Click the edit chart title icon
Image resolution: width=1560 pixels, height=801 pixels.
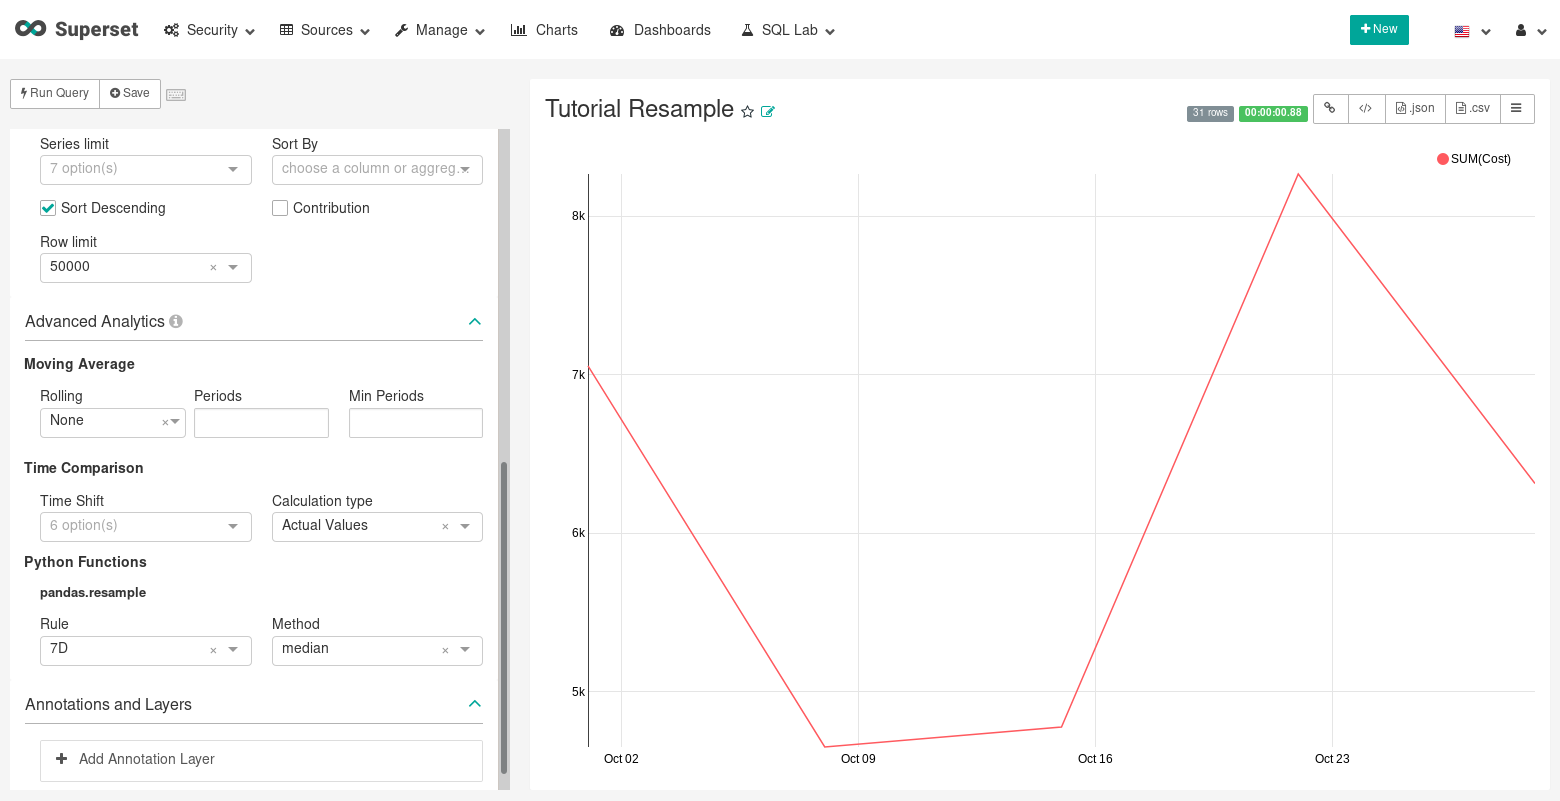(x=768, y=112)
